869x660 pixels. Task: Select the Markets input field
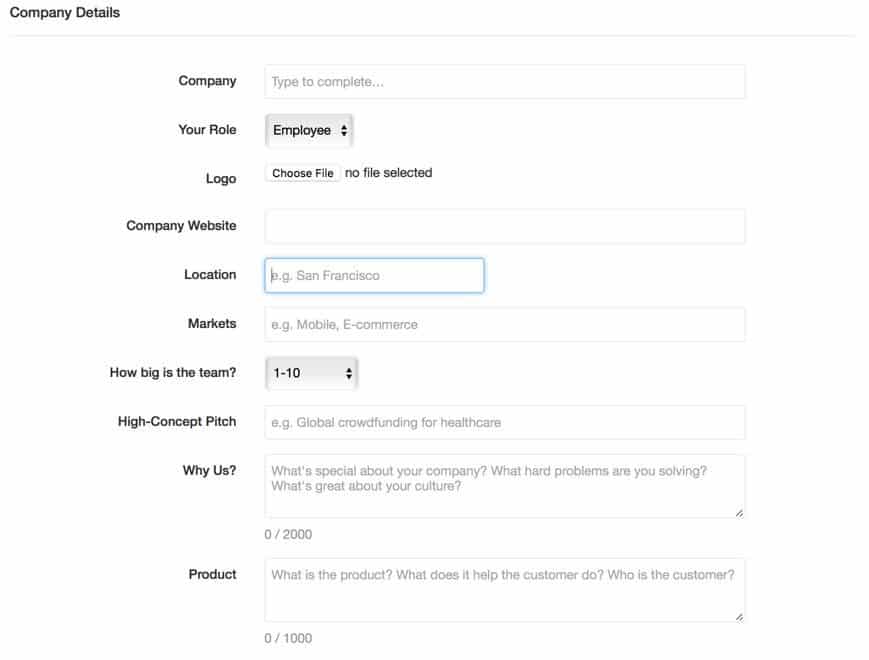pos(504,324)
